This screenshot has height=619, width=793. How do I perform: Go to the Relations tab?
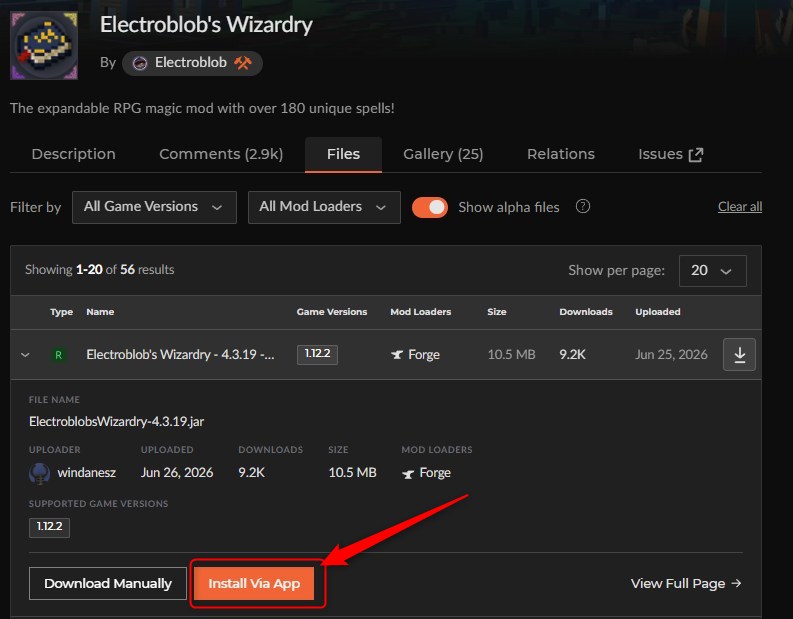(x=561, y=154)
